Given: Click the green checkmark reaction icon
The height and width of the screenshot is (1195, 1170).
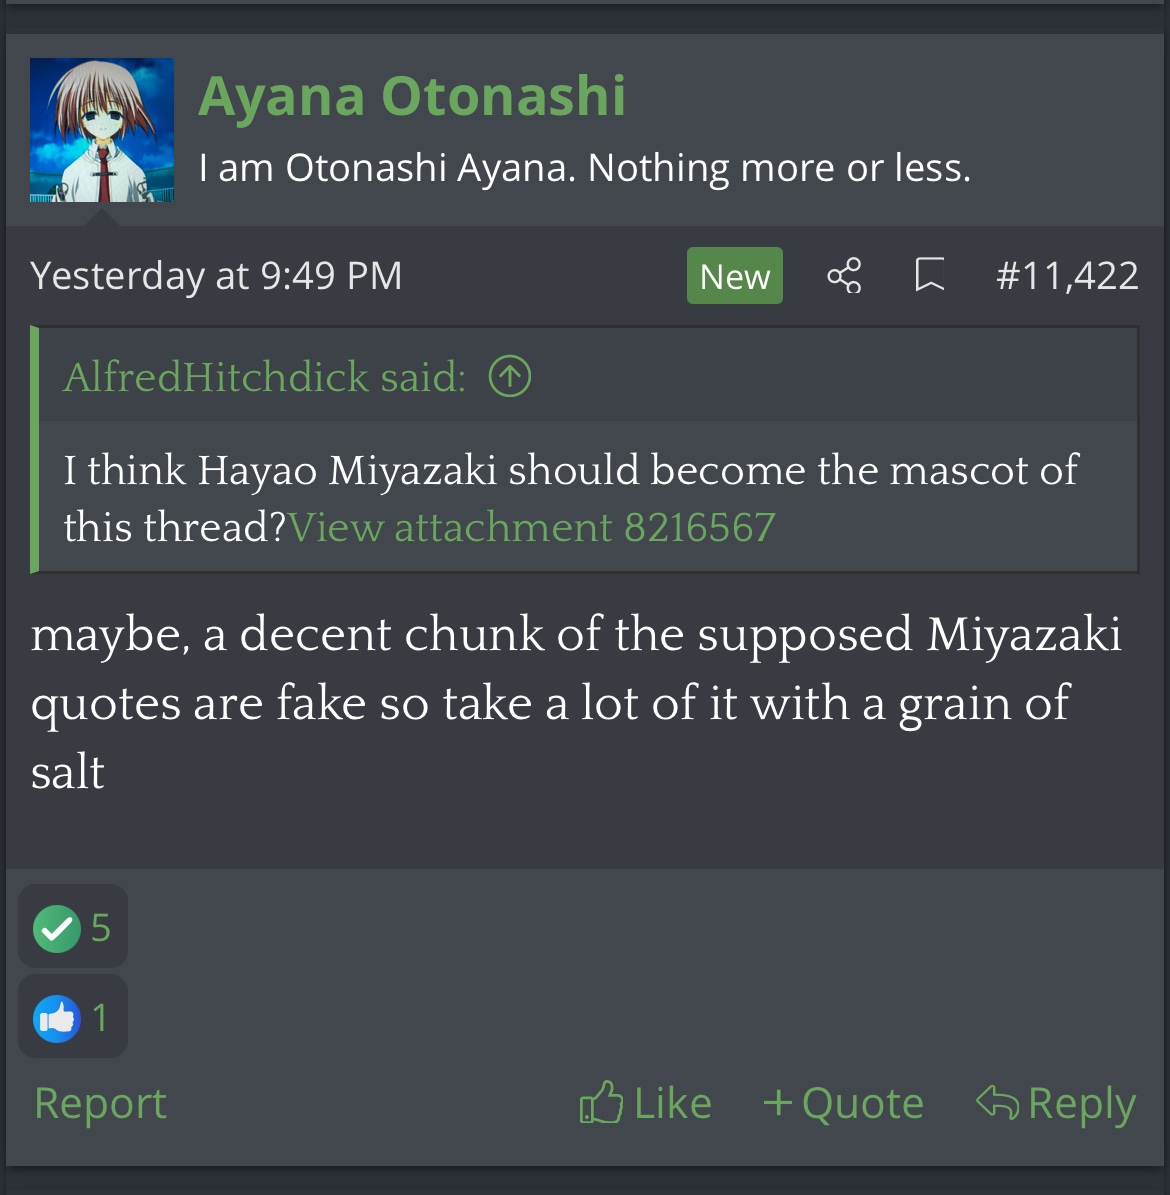Looking at the screenshot, I should pos(57,929).
